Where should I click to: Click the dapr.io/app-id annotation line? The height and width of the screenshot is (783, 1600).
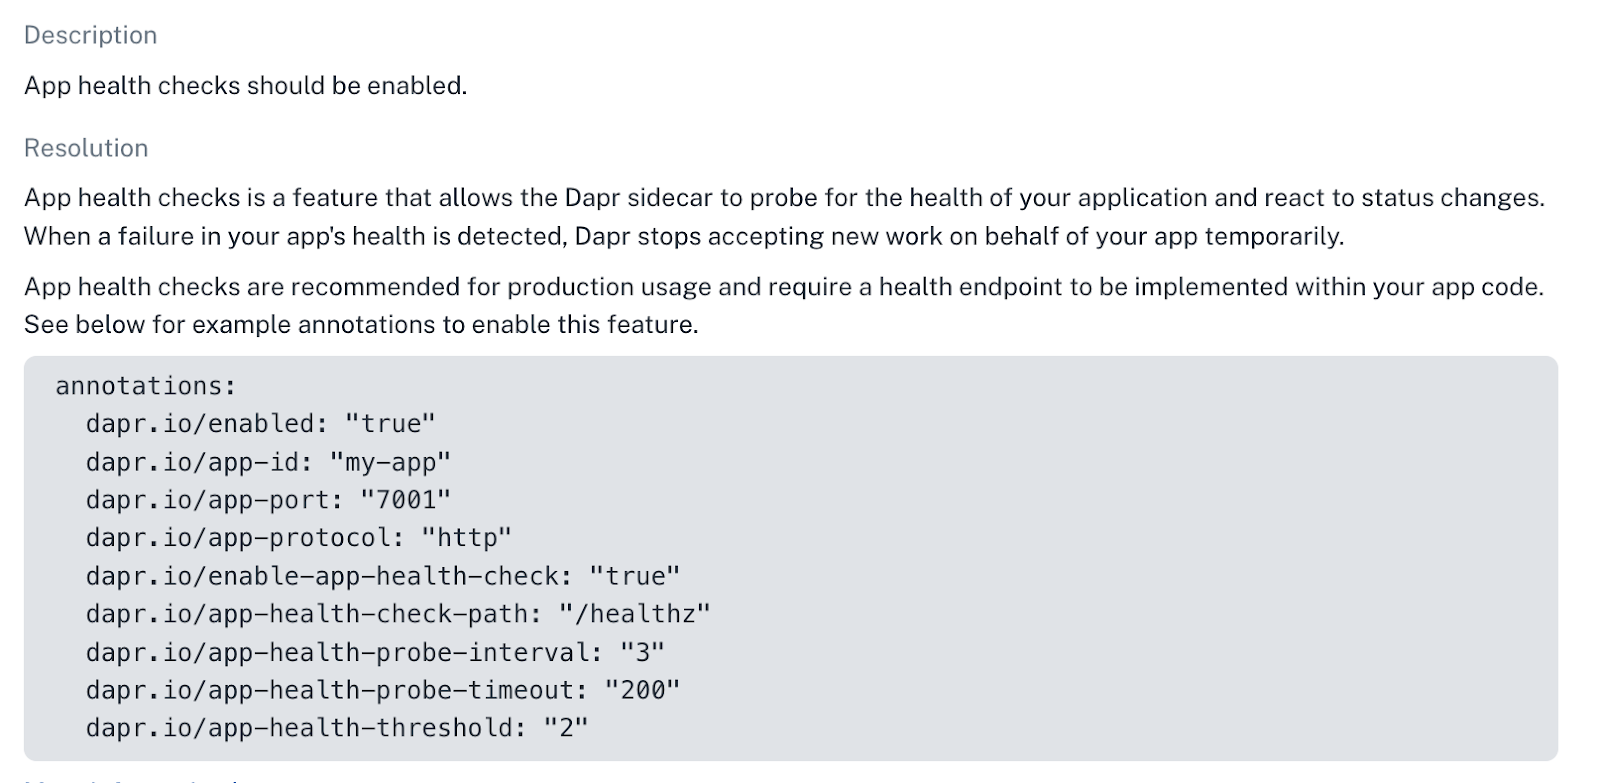coord(268,462)
